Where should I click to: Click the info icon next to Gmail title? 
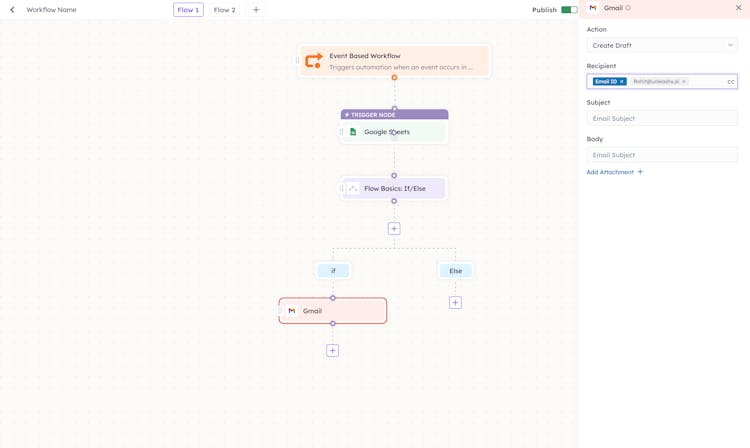(628, 8)
